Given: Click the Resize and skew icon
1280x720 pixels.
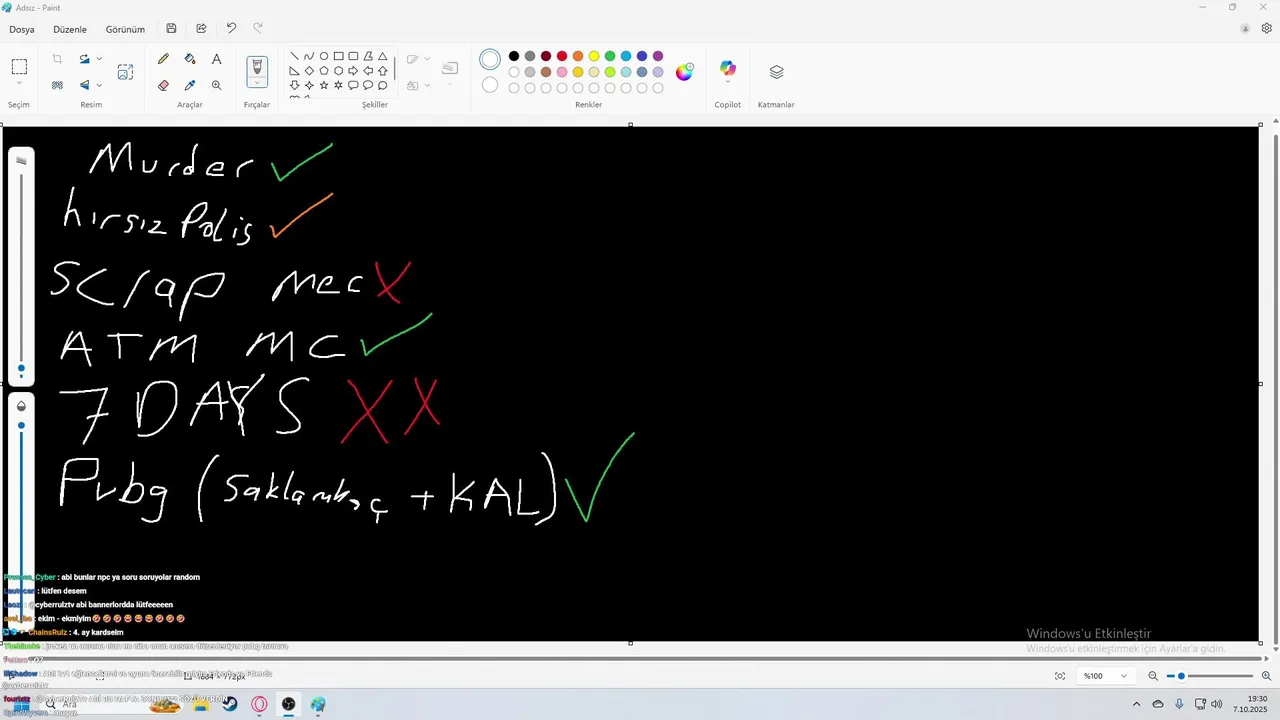Looking at the screenshot, I should 125,72.
